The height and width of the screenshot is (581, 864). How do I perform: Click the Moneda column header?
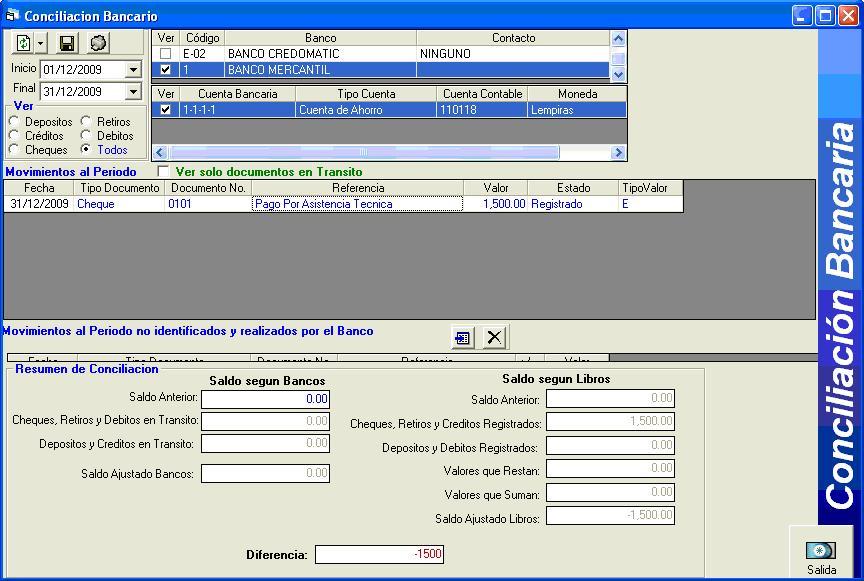[x=577, y=94]
